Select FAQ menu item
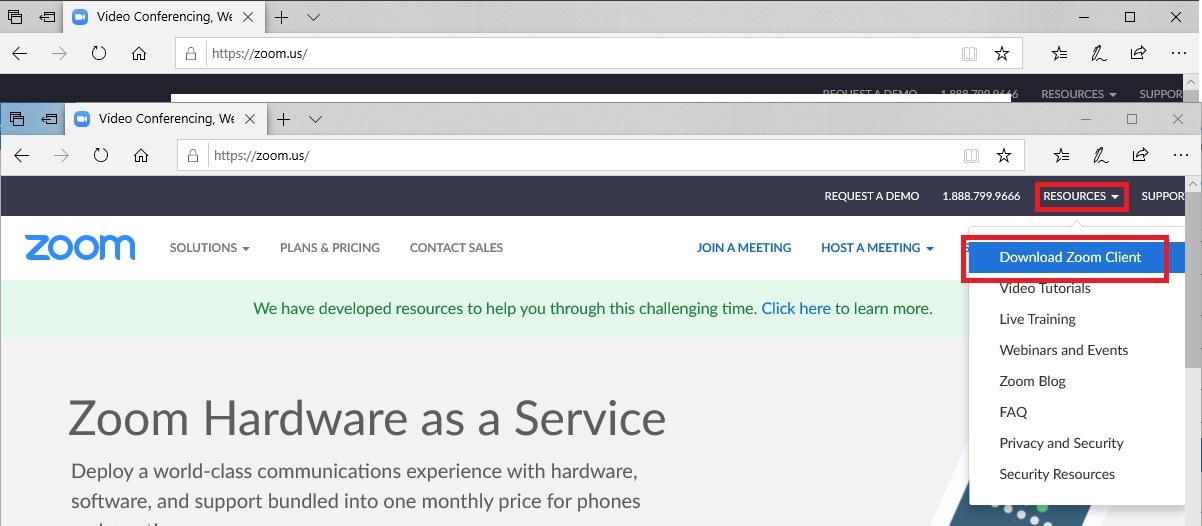This screenshot has width=1202, height=526. [x=1013, y=412]
